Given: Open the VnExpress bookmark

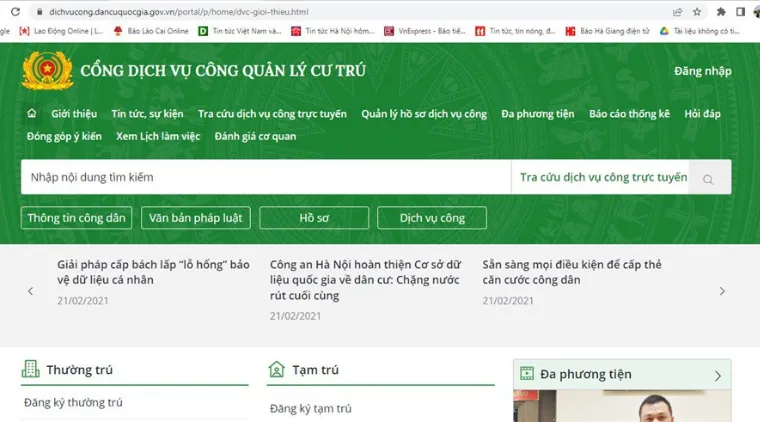Looking at the screenshot, I should point(425,31).
